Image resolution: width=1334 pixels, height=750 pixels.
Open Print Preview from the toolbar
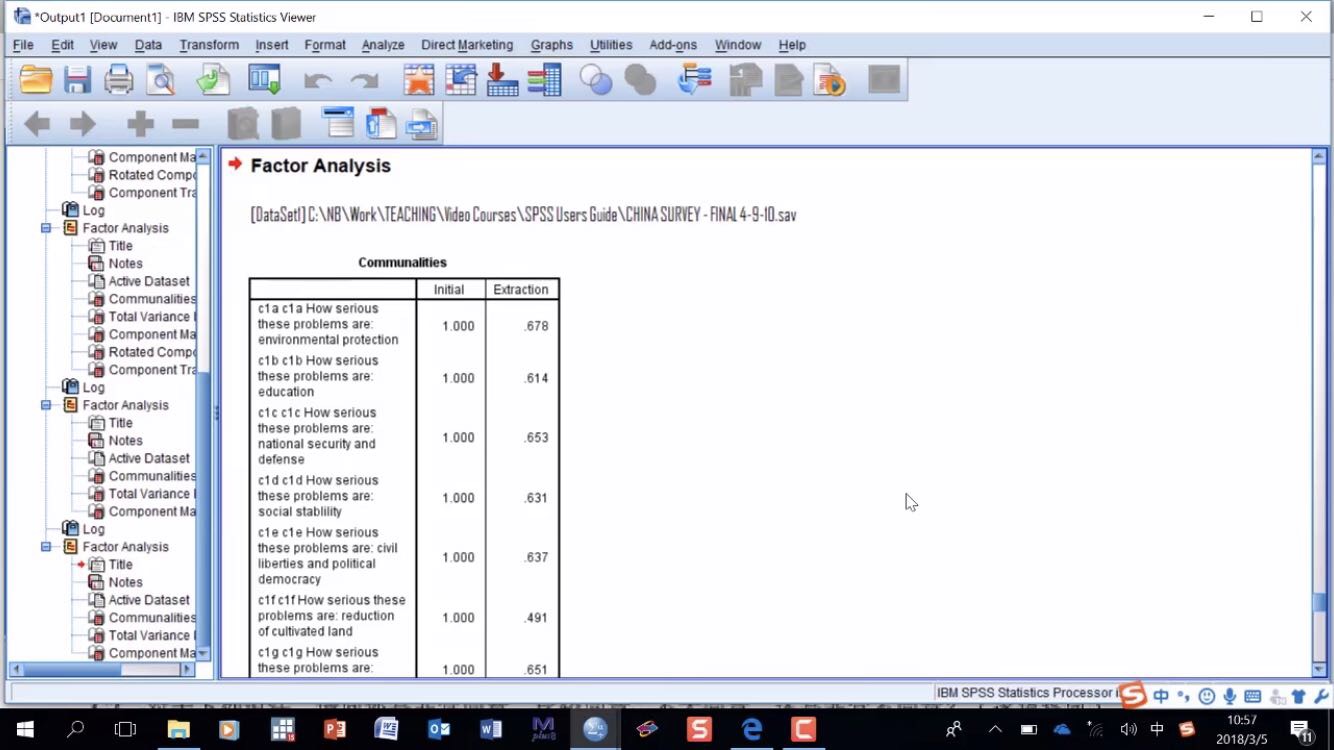click(160, 80)
